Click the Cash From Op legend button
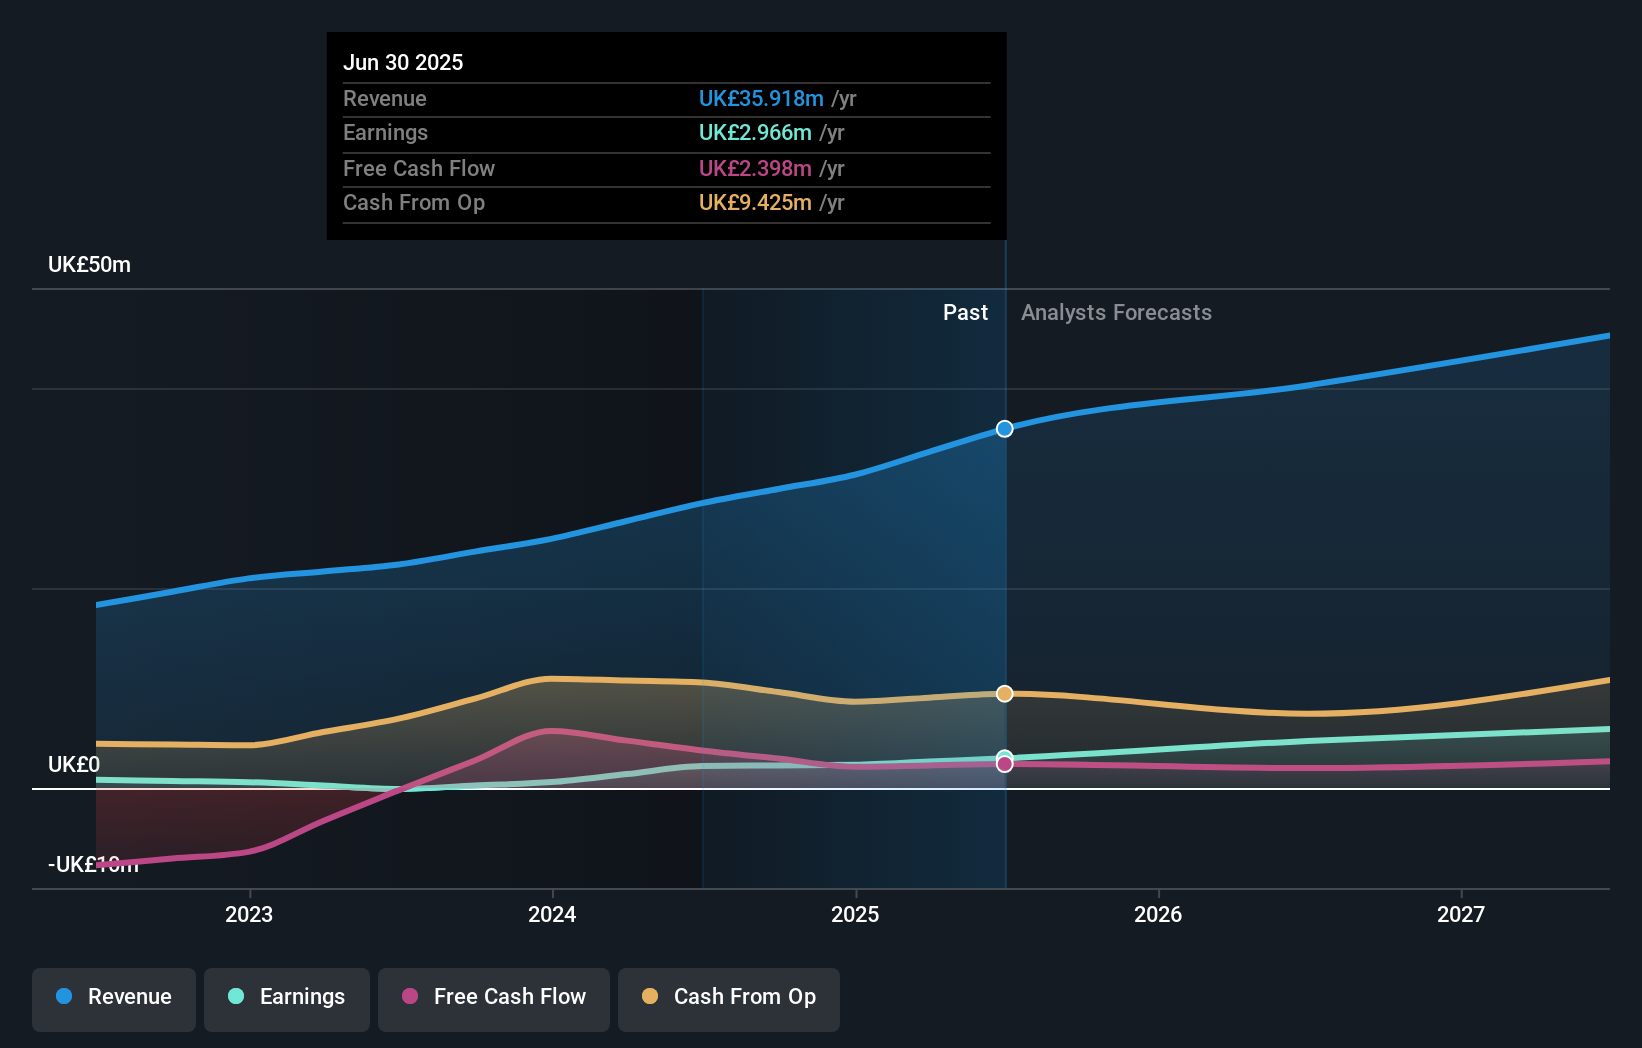This screenshot has width=1642, height=1048. [728, 999]
